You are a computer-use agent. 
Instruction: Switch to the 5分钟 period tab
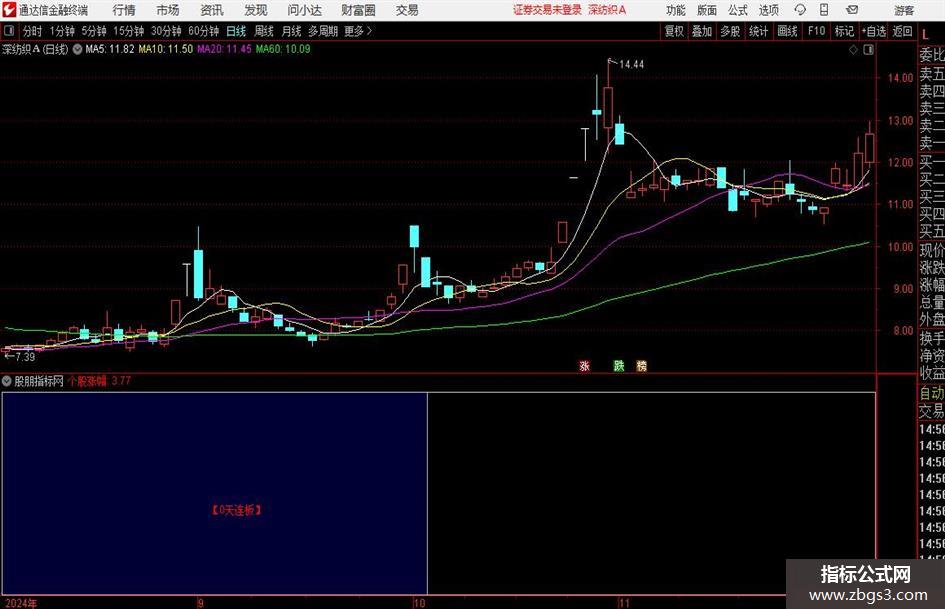(x=93, y=31)
